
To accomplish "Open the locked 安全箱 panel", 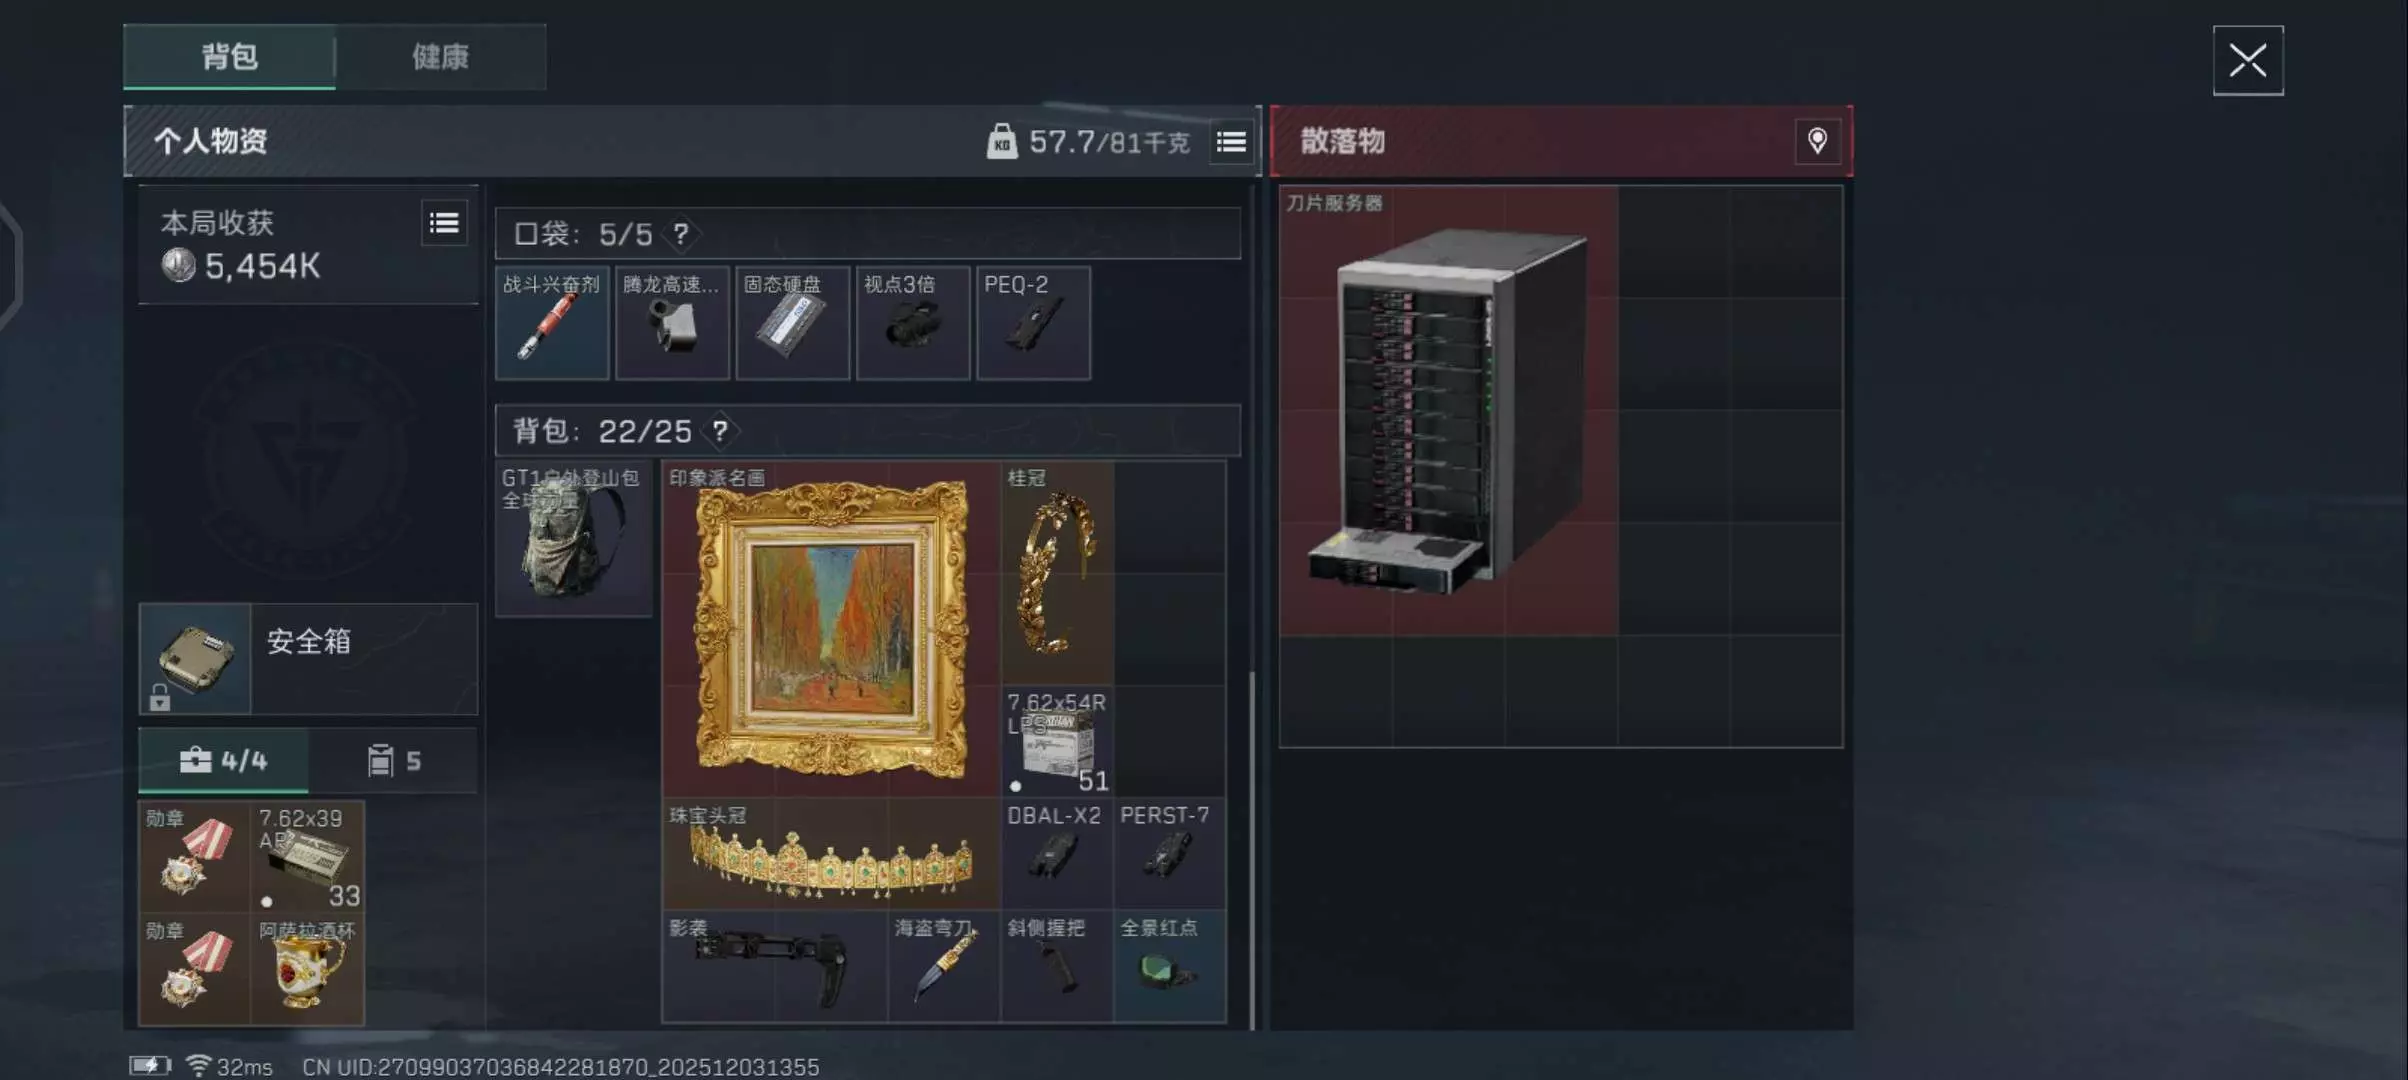I will click(308, 658).
